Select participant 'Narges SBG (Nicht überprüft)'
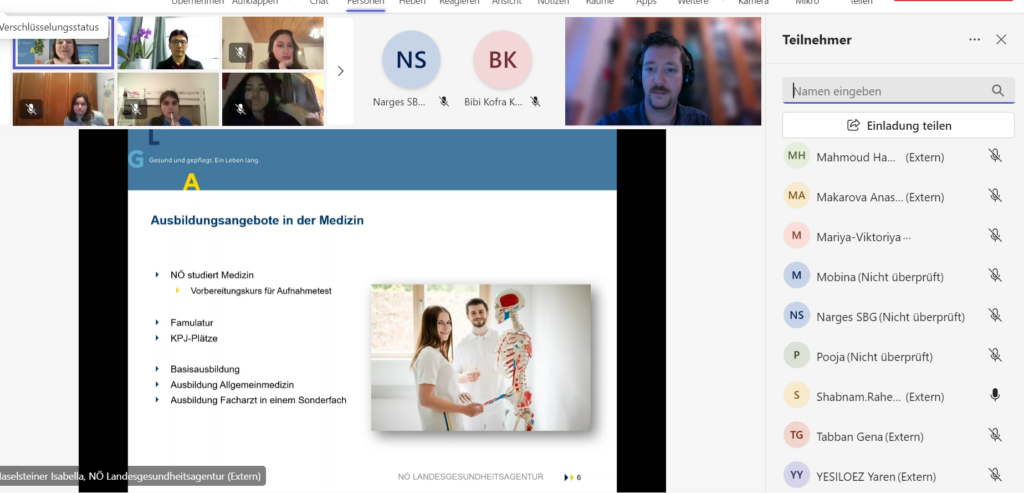This screenshot has height=493, width=1024. pos(890,317)
